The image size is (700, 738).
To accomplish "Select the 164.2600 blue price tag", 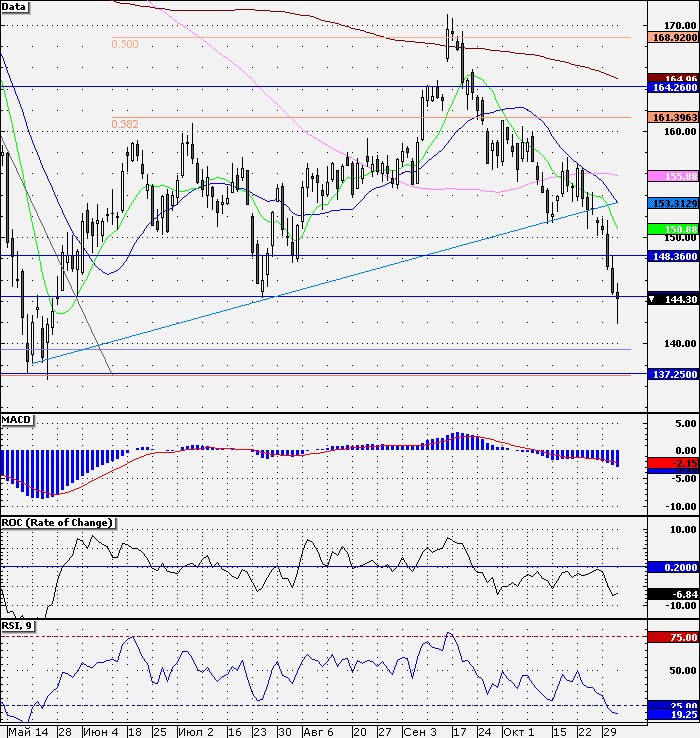I will 673,88.
